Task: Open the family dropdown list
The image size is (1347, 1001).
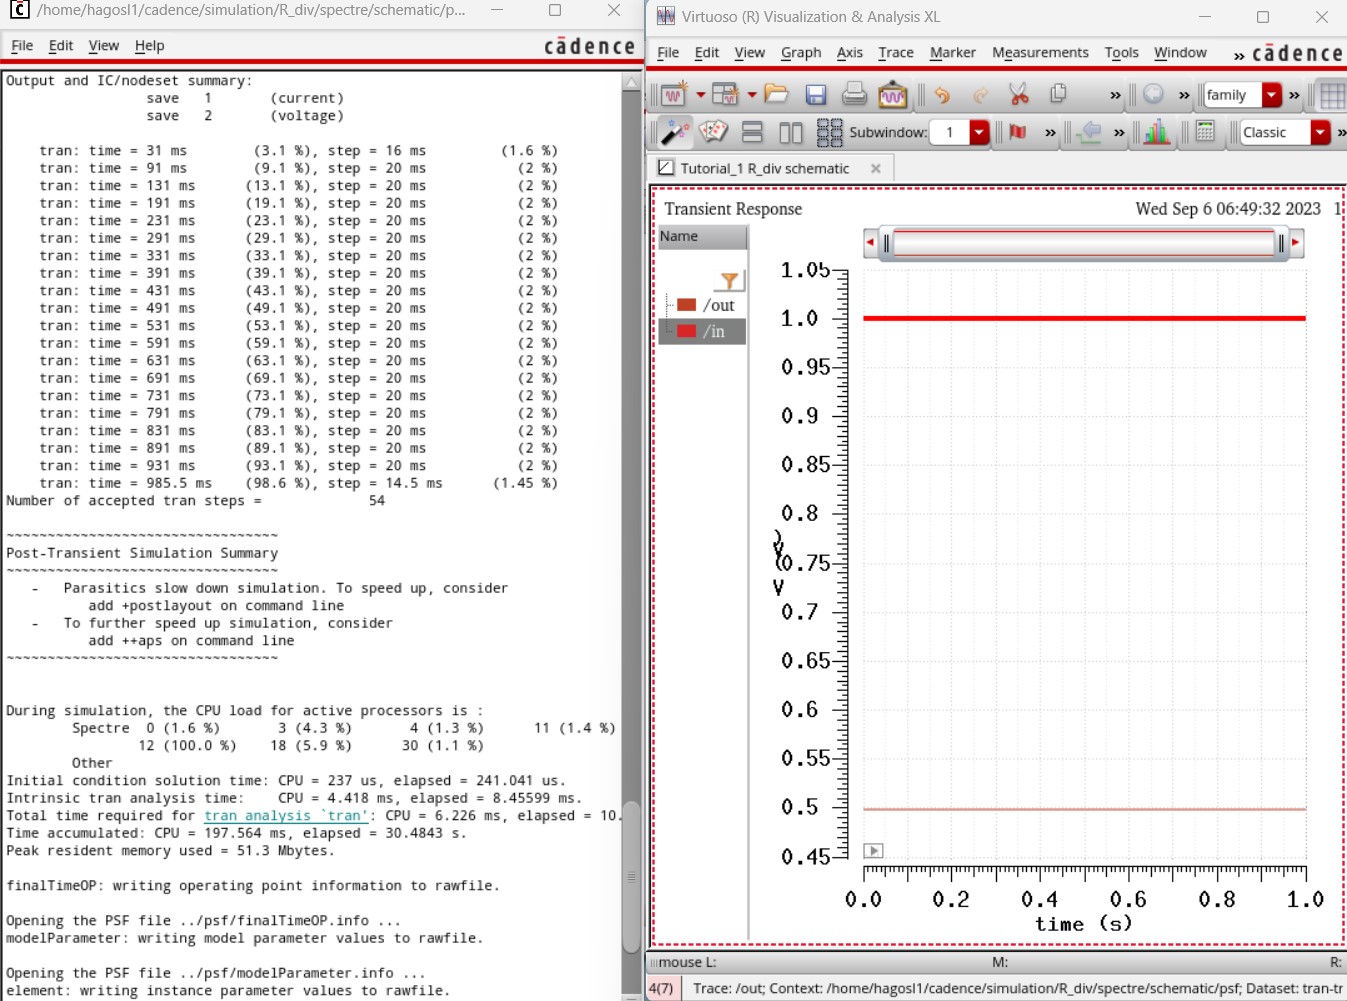Action: coord(1272,95)
